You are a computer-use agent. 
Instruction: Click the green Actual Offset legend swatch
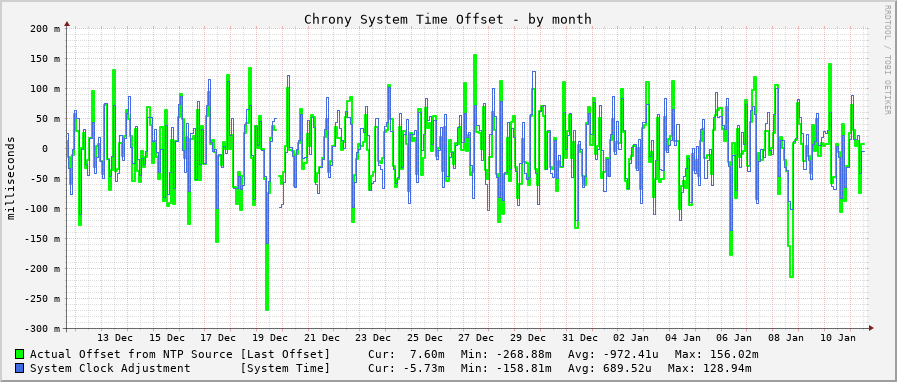(x=20, y=355)
